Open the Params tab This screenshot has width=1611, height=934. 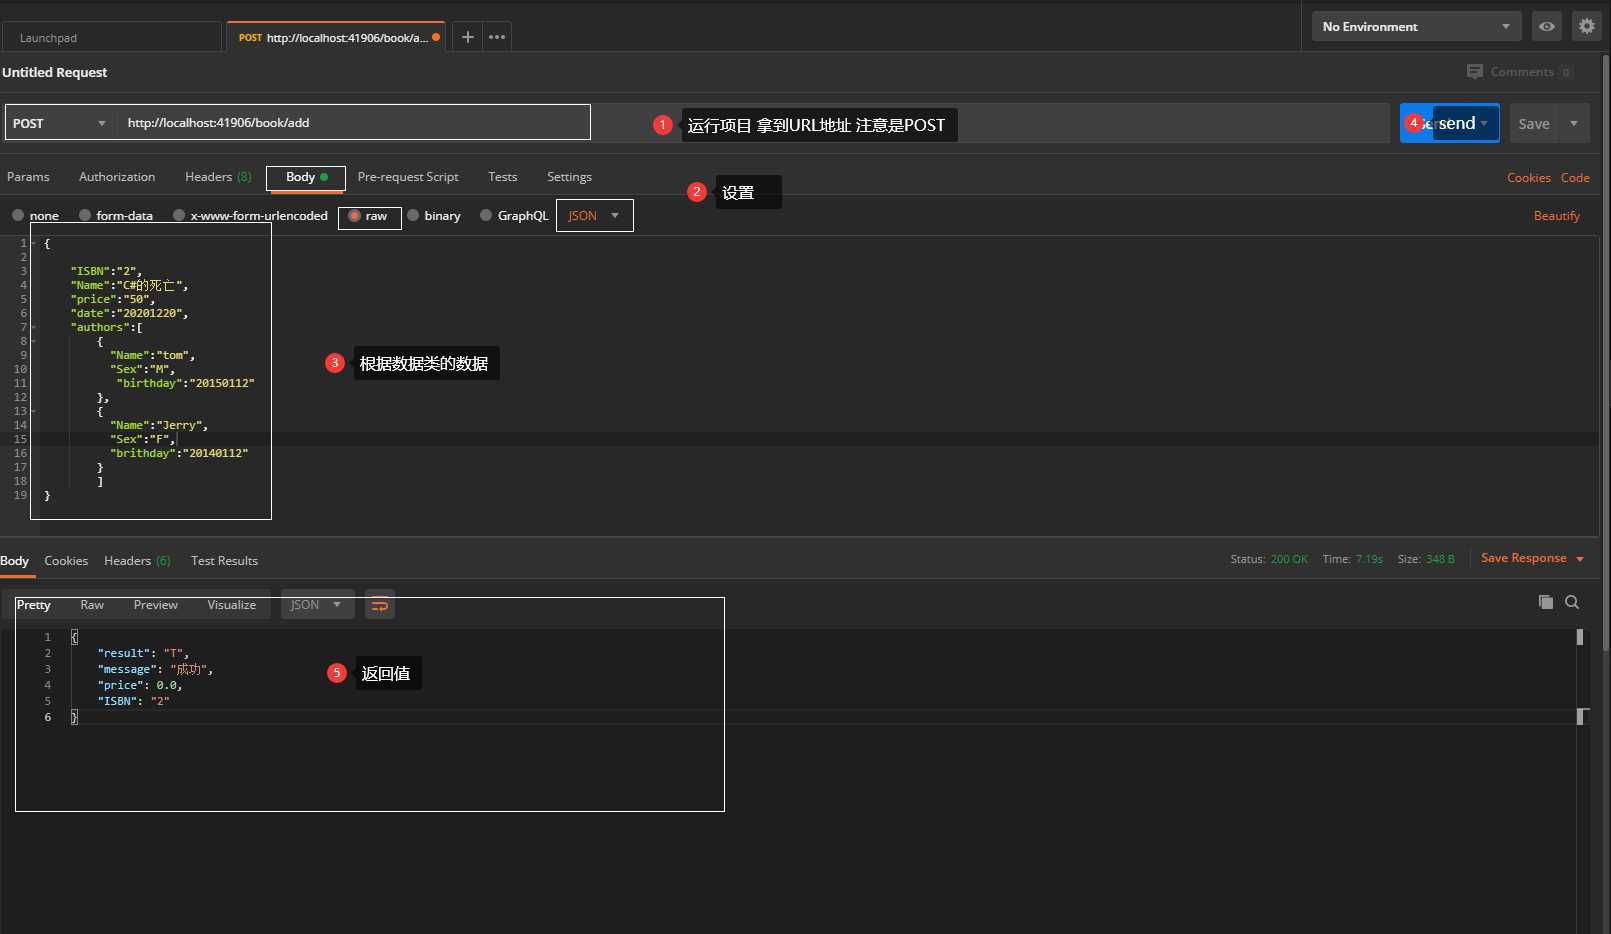pyautogui.click(x=28, y=177)
